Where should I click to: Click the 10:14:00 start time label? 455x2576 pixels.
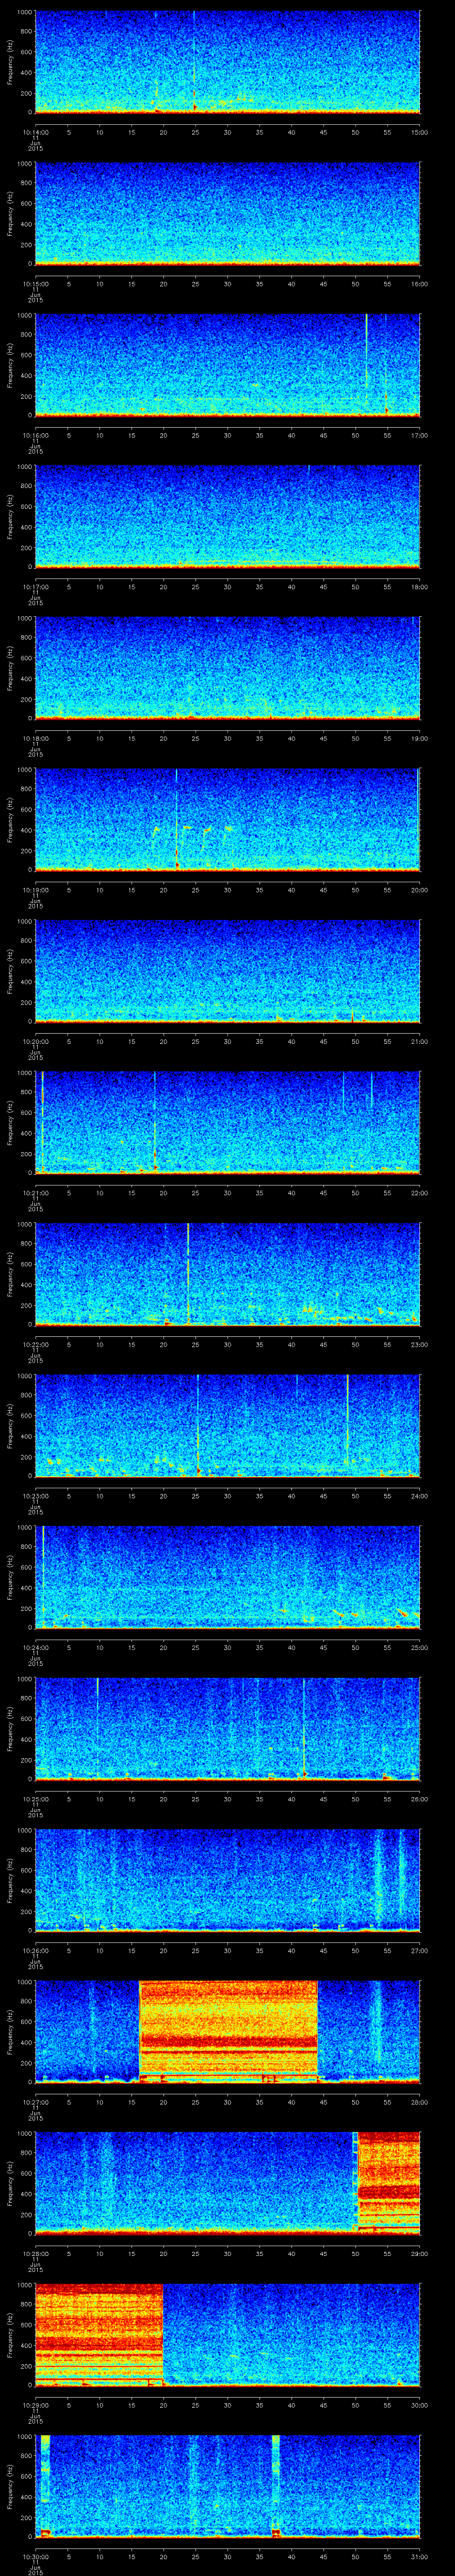[34, 132]
